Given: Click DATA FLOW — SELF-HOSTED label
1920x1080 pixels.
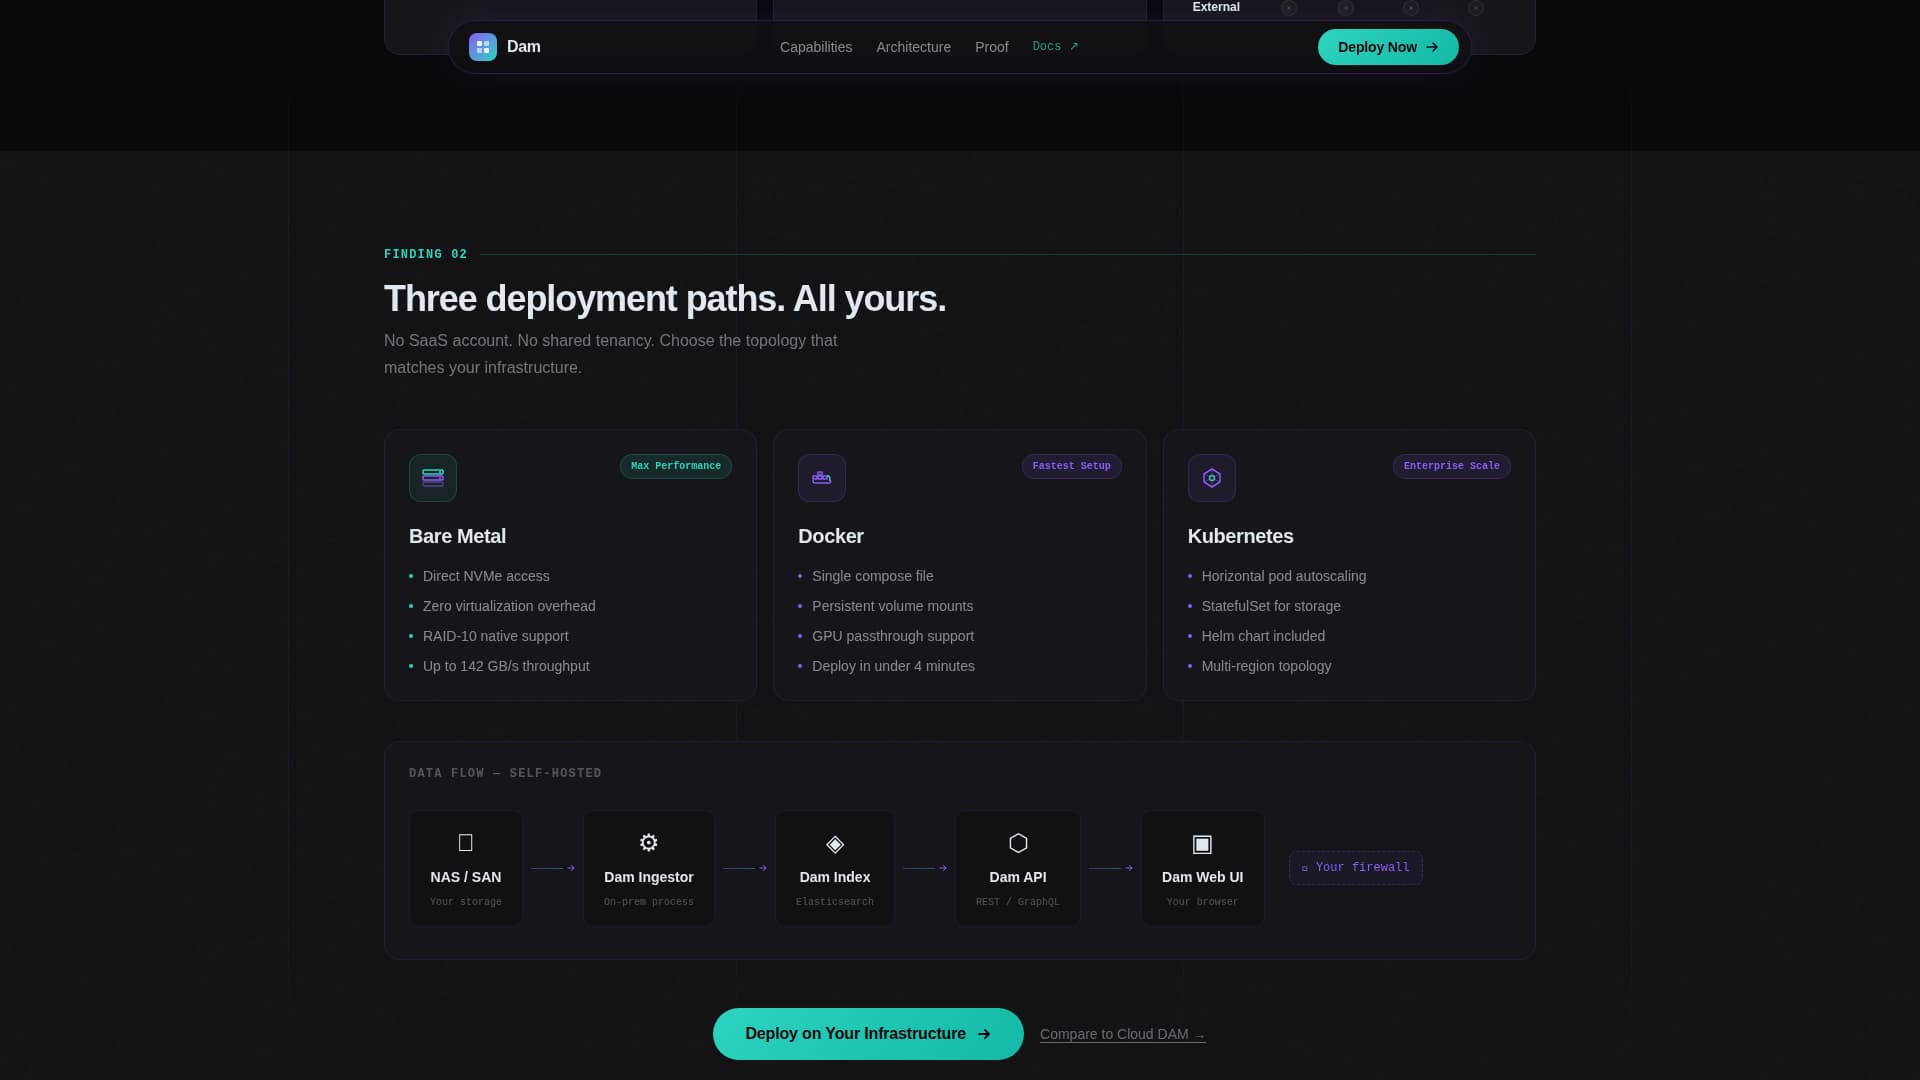Looking at the screenshot, I should pyautogui.click(x=505, y=773).
